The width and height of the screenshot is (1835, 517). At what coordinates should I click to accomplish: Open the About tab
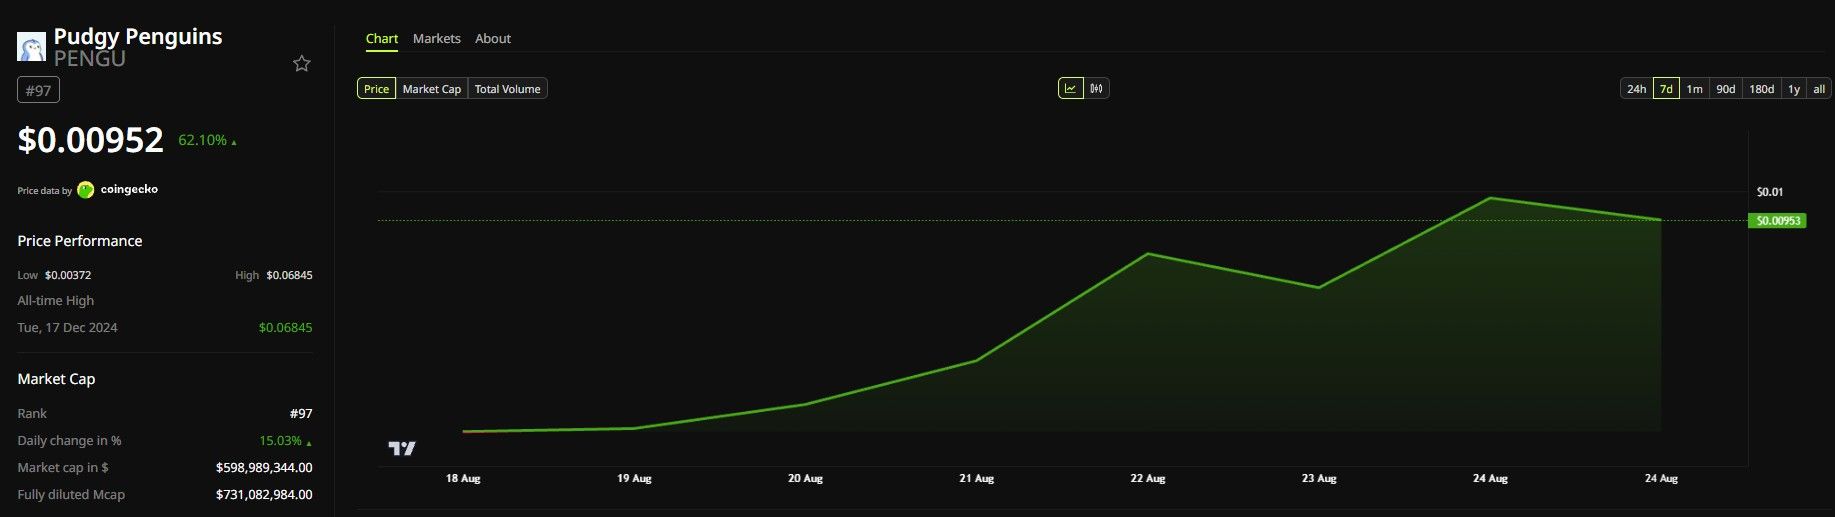pyautogui.click(x=493, y=39)
